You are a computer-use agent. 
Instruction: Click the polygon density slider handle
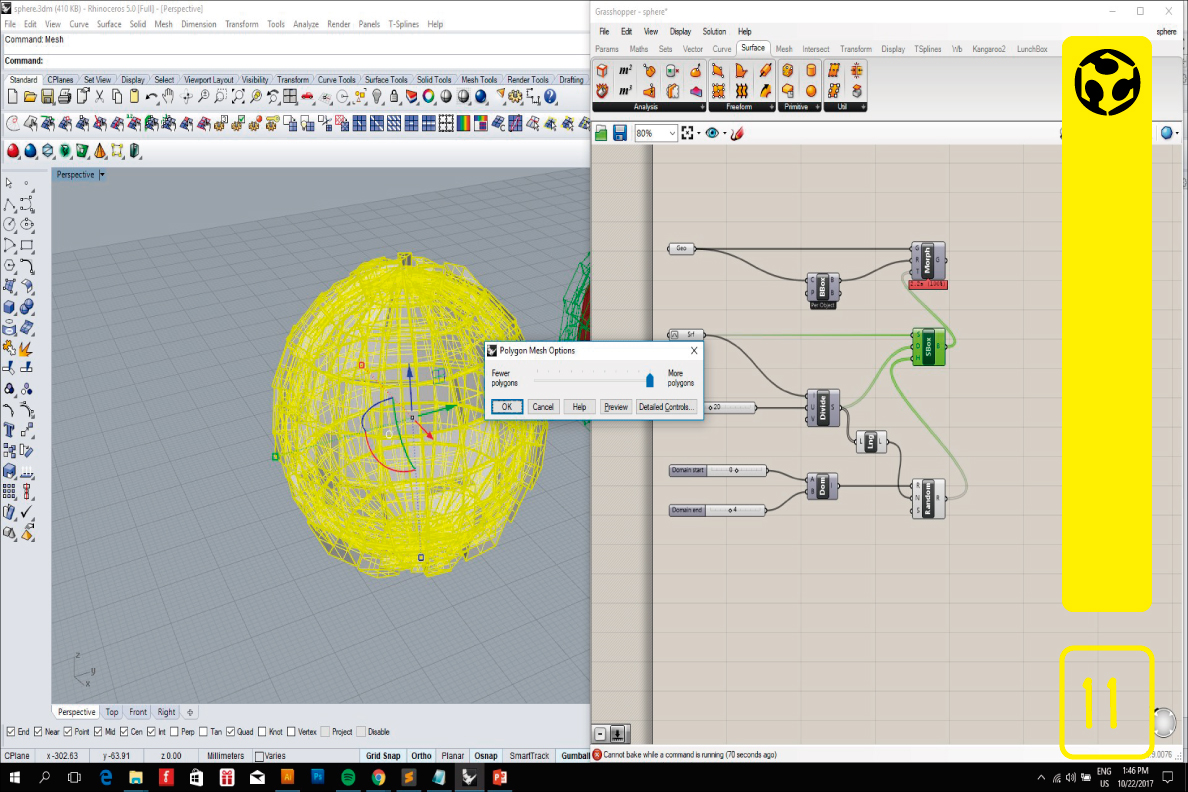click(649, 379)
